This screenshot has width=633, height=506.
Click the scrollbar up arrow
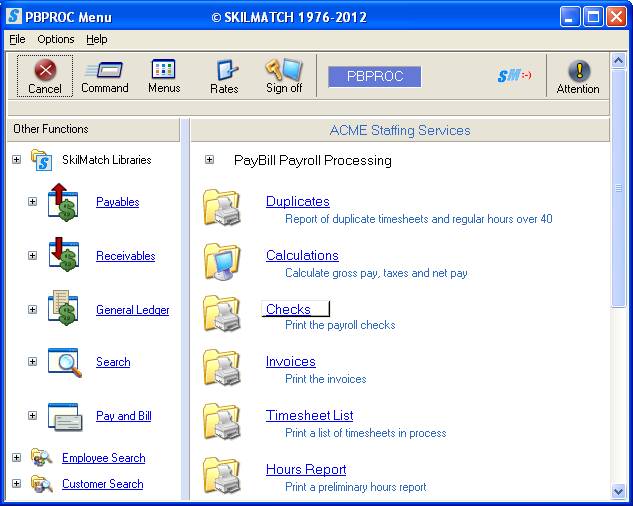point(618,60)
